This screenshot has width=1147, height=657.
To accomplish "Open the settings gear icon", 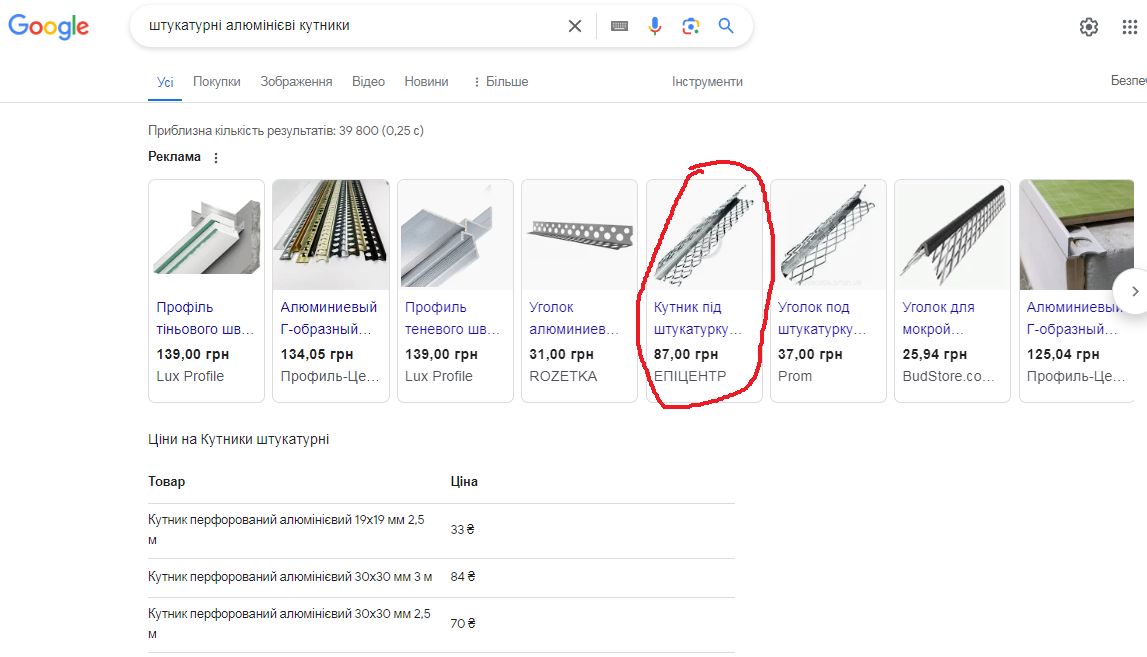I will point(1088,27).
